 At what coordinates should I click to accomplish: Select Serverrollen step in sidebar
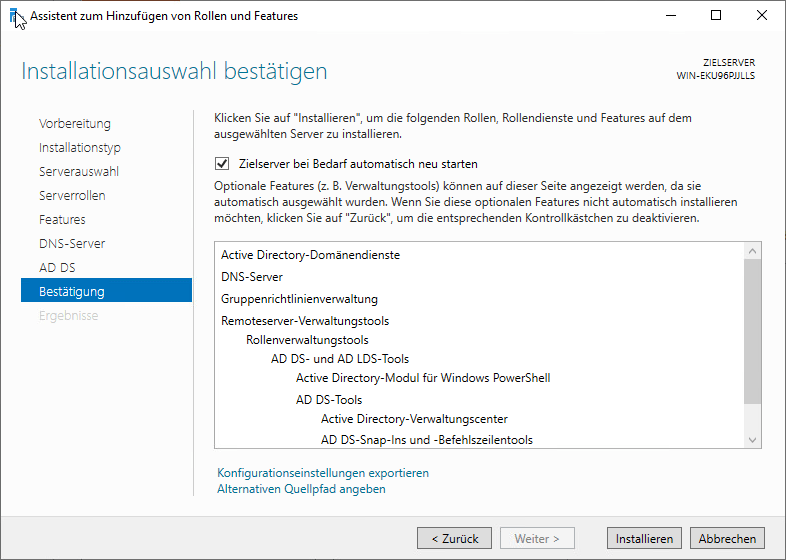pyautogui.click(x=72, y=196)
